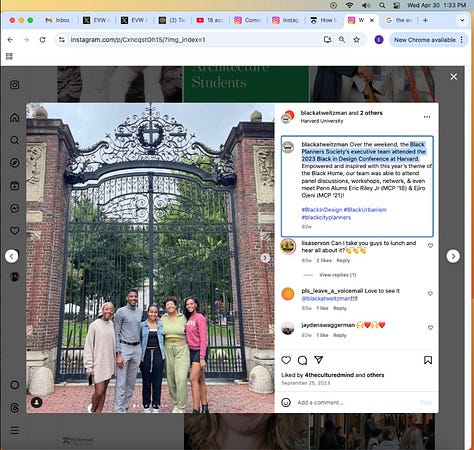Image resolution: width=474 pixels, height=450 pixels.
Task: Open Wi-Fi menu in macOS menu bar
Action: [349, 5]
